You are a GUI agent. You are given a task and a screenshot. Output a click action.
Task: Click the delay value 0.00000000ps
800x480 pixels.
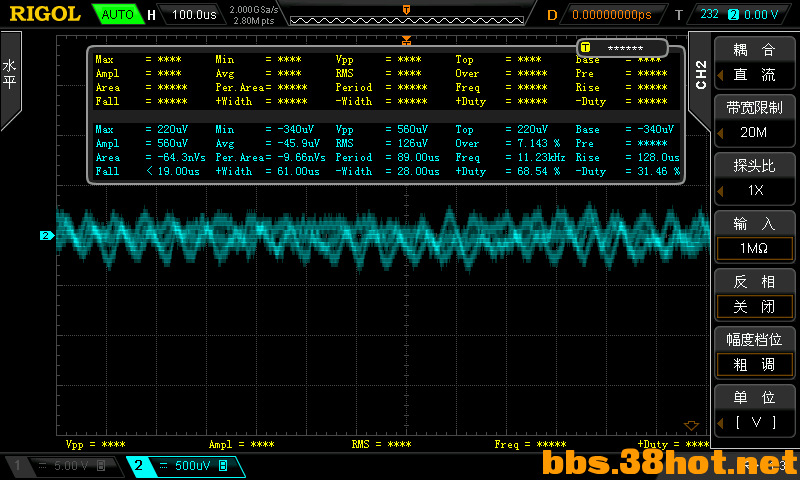click(612, 15)
